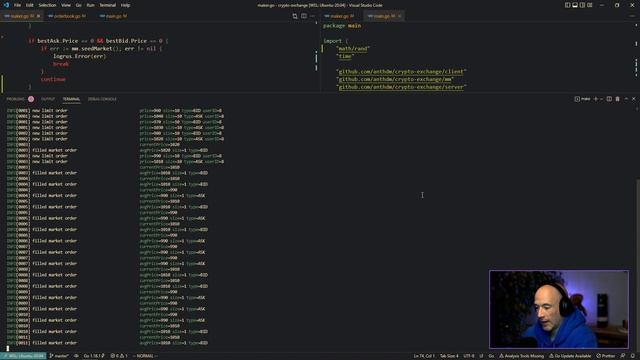This screenshot has width=640, height=360.
Task: Open More Actions for the left editor group
Action: point(313,16)
